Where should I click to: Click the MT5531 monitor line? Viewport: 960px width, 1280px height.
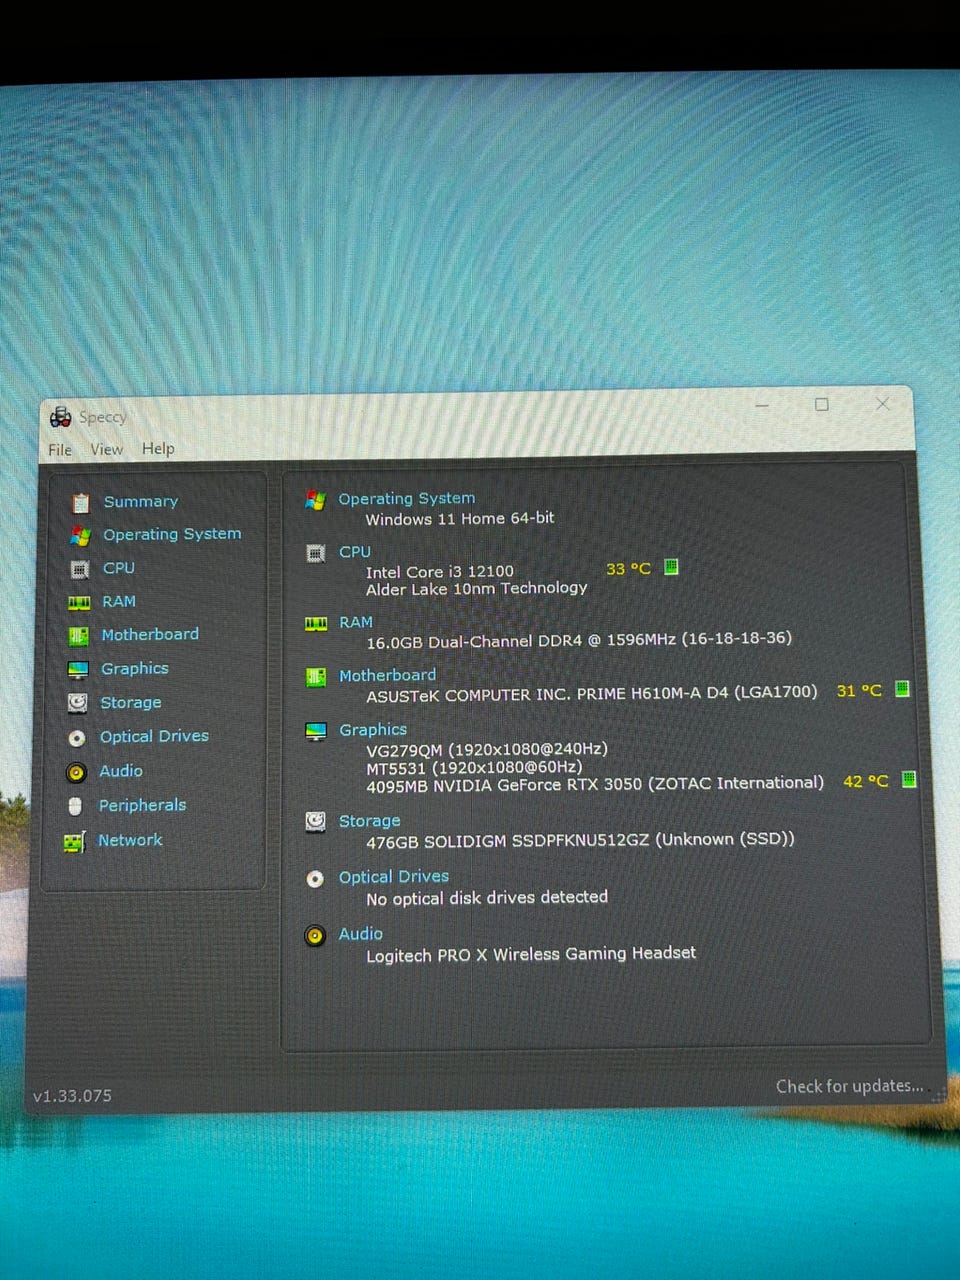[474, 767]
